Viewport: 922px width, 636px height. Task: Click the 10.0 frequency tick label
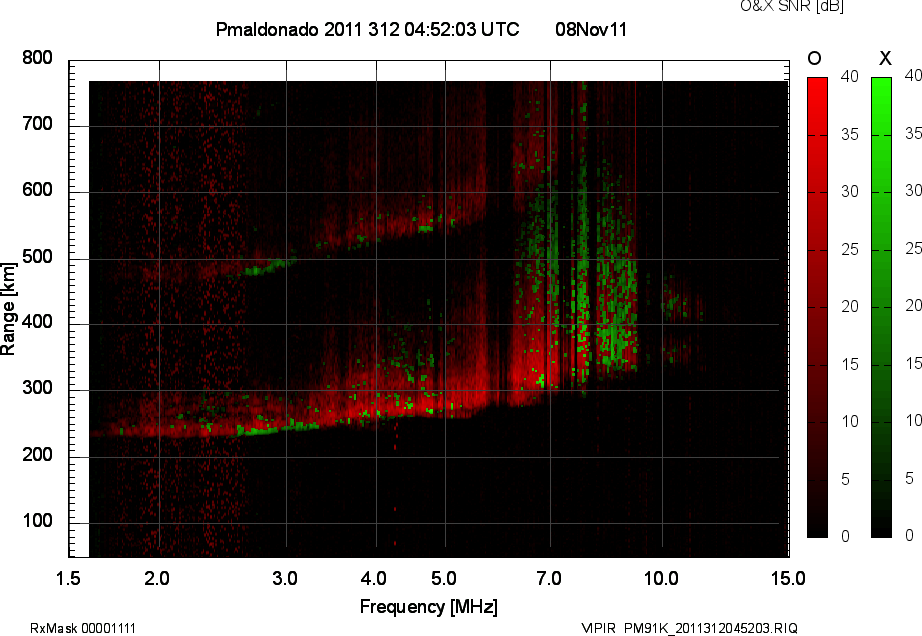661,578
